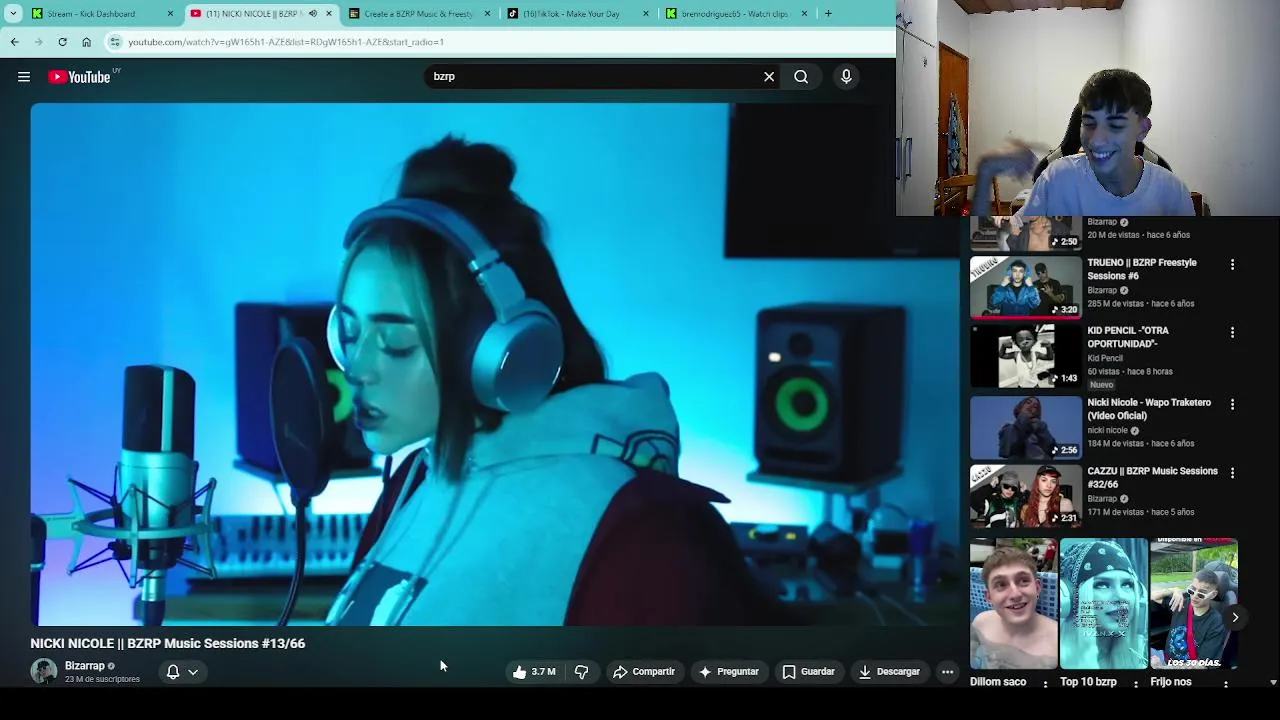Open the TRUENO || BZRP Freestyle Sessions title
Image resolution: width=1280 pixels, height=720 pixels.
(x=1142, y=269)
